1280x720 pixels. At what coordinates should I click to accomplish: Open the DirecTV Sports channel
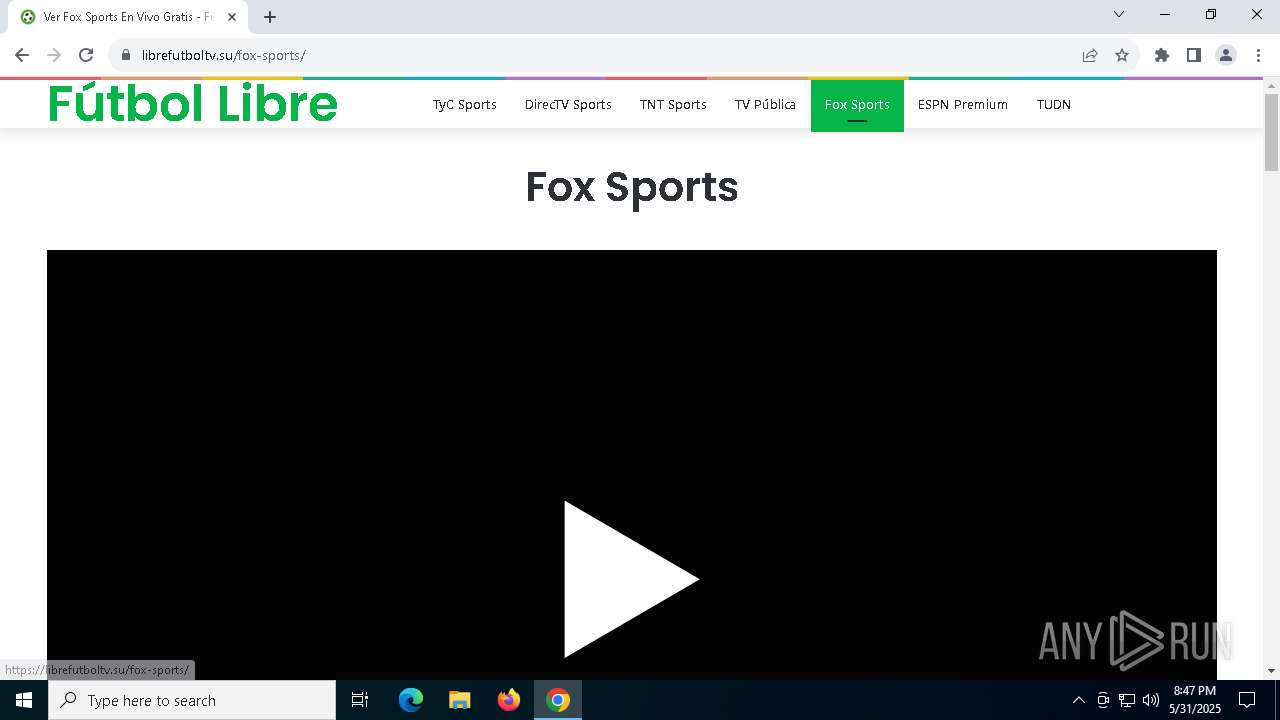click(568, 104)
